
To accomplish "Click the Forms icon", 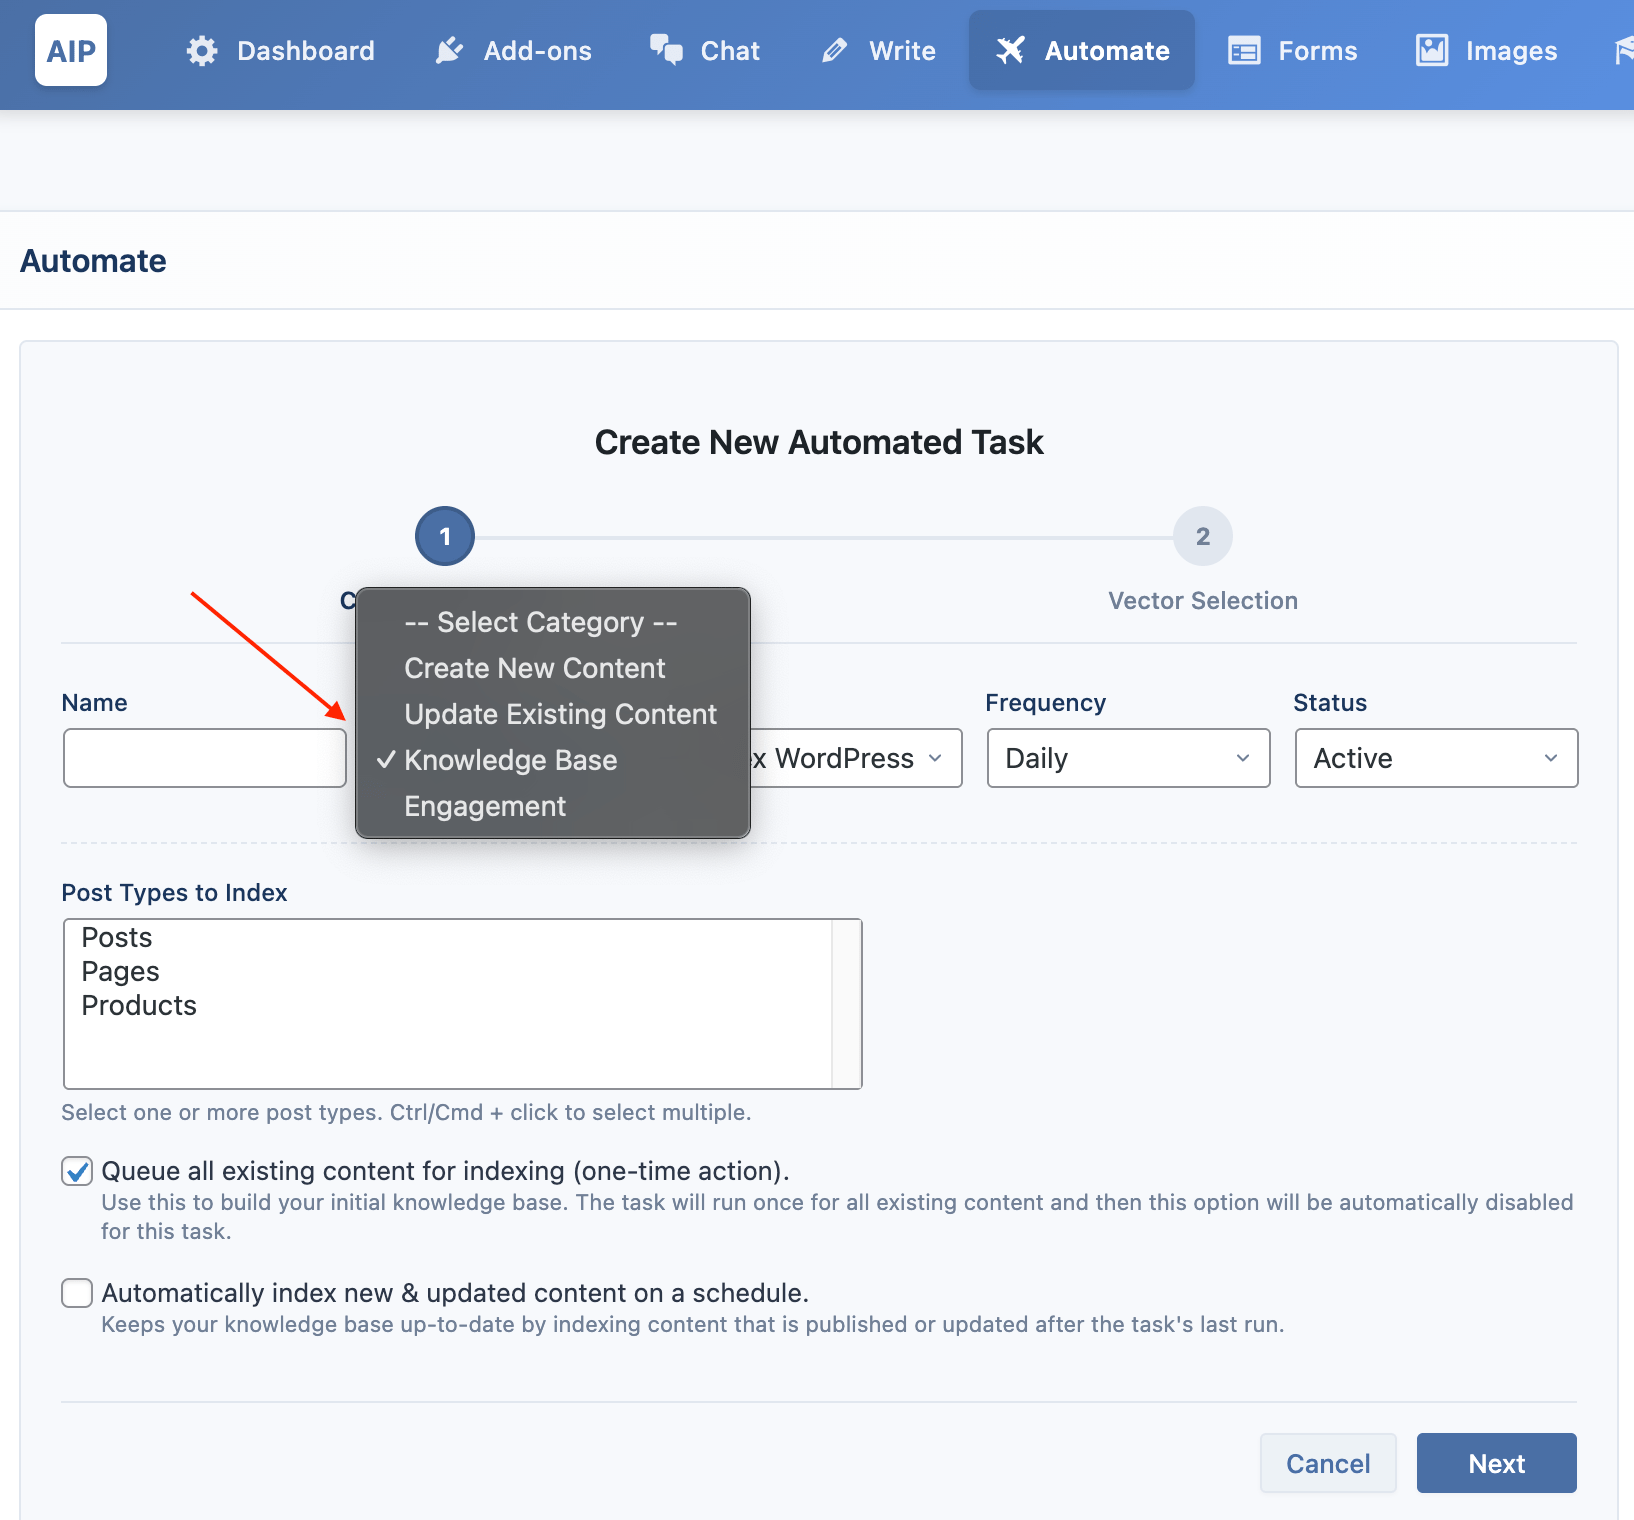I will [x=1244, y=51].
